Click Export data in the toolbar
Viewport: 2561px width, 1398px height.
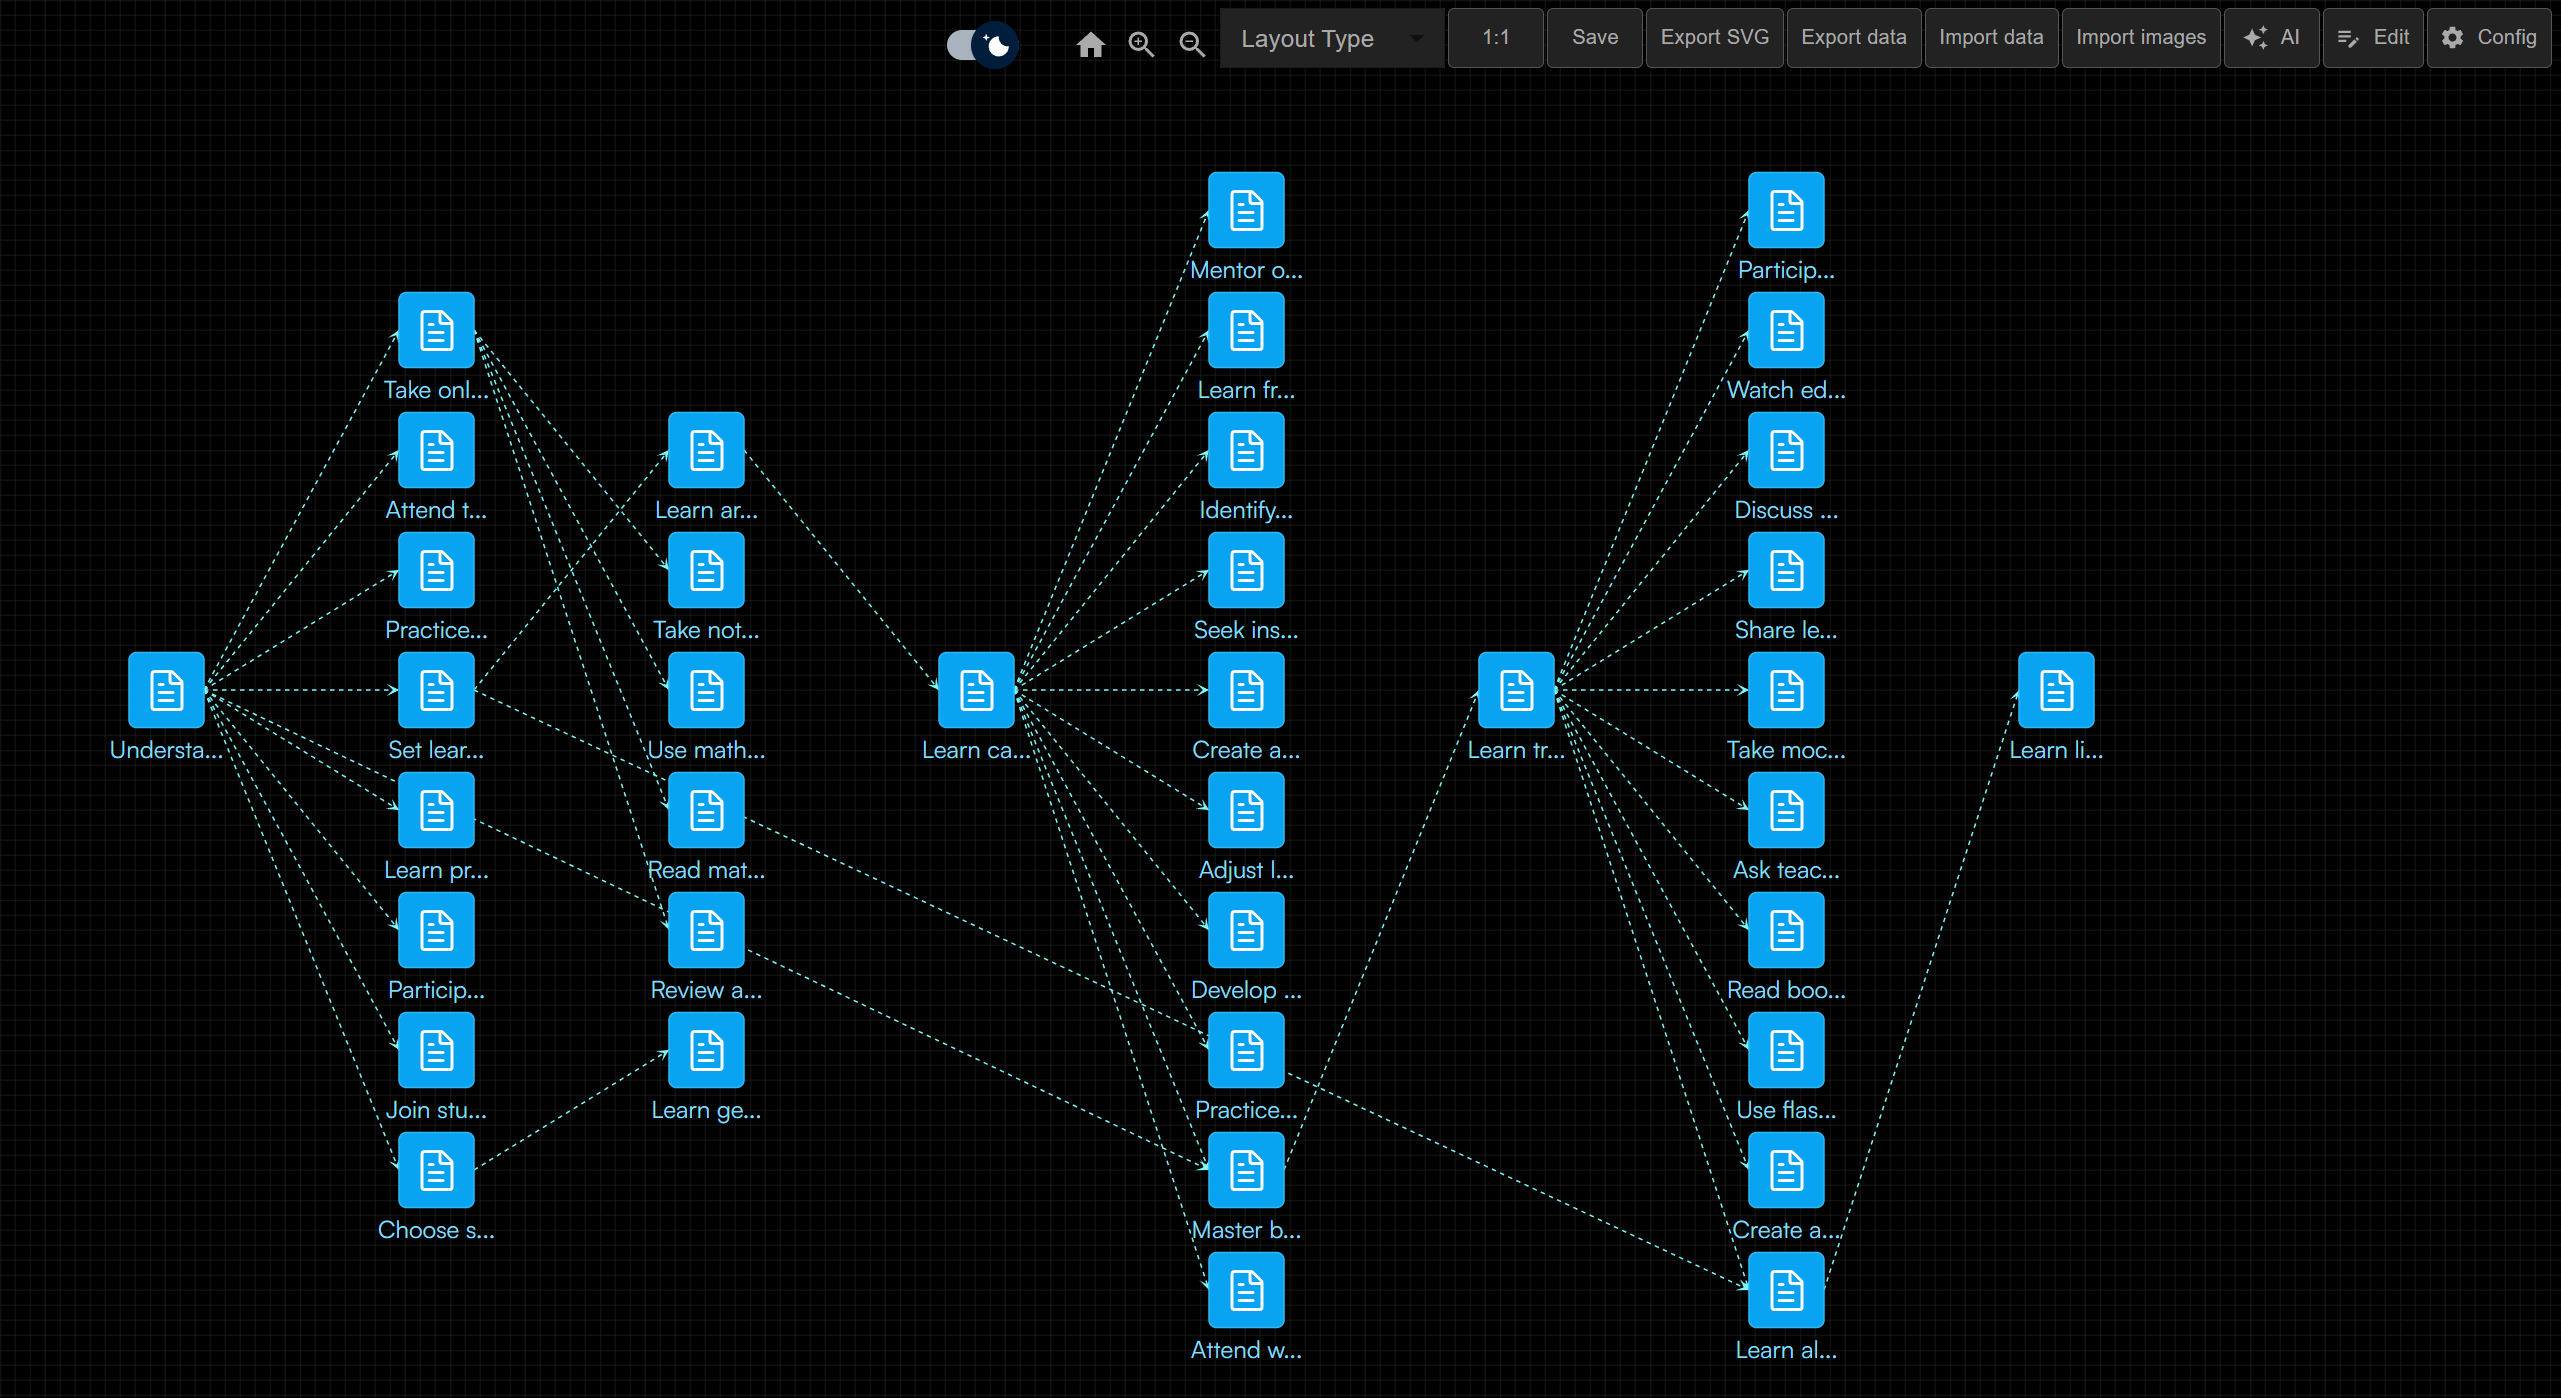tap(1853, 38)
